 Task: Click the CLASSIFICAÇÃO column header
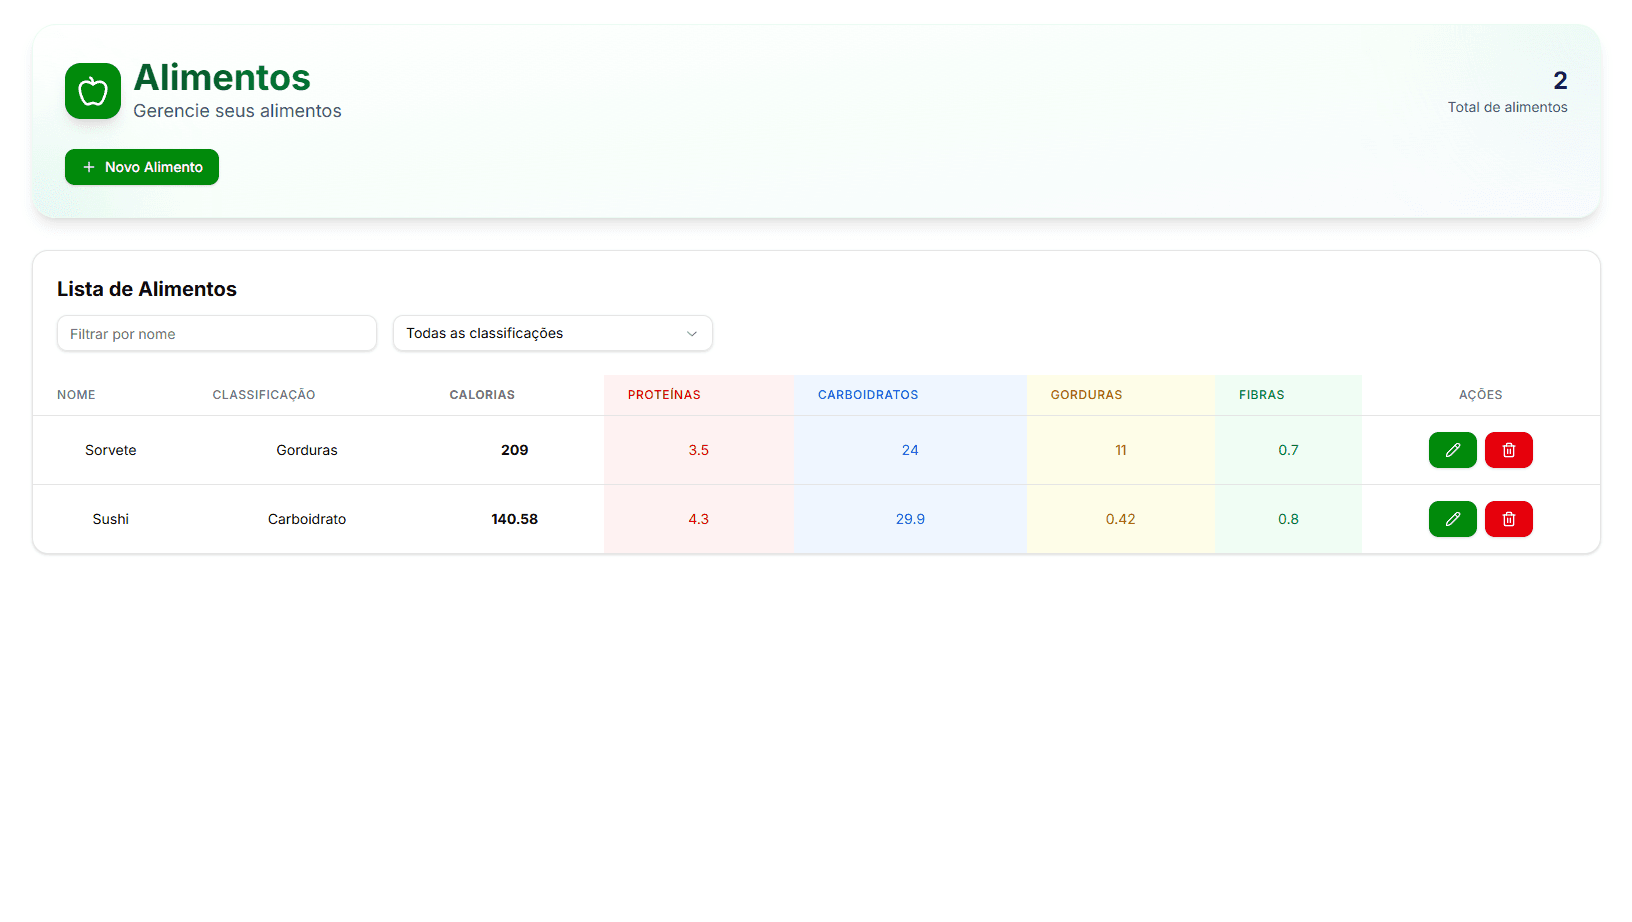click(264, 395)
